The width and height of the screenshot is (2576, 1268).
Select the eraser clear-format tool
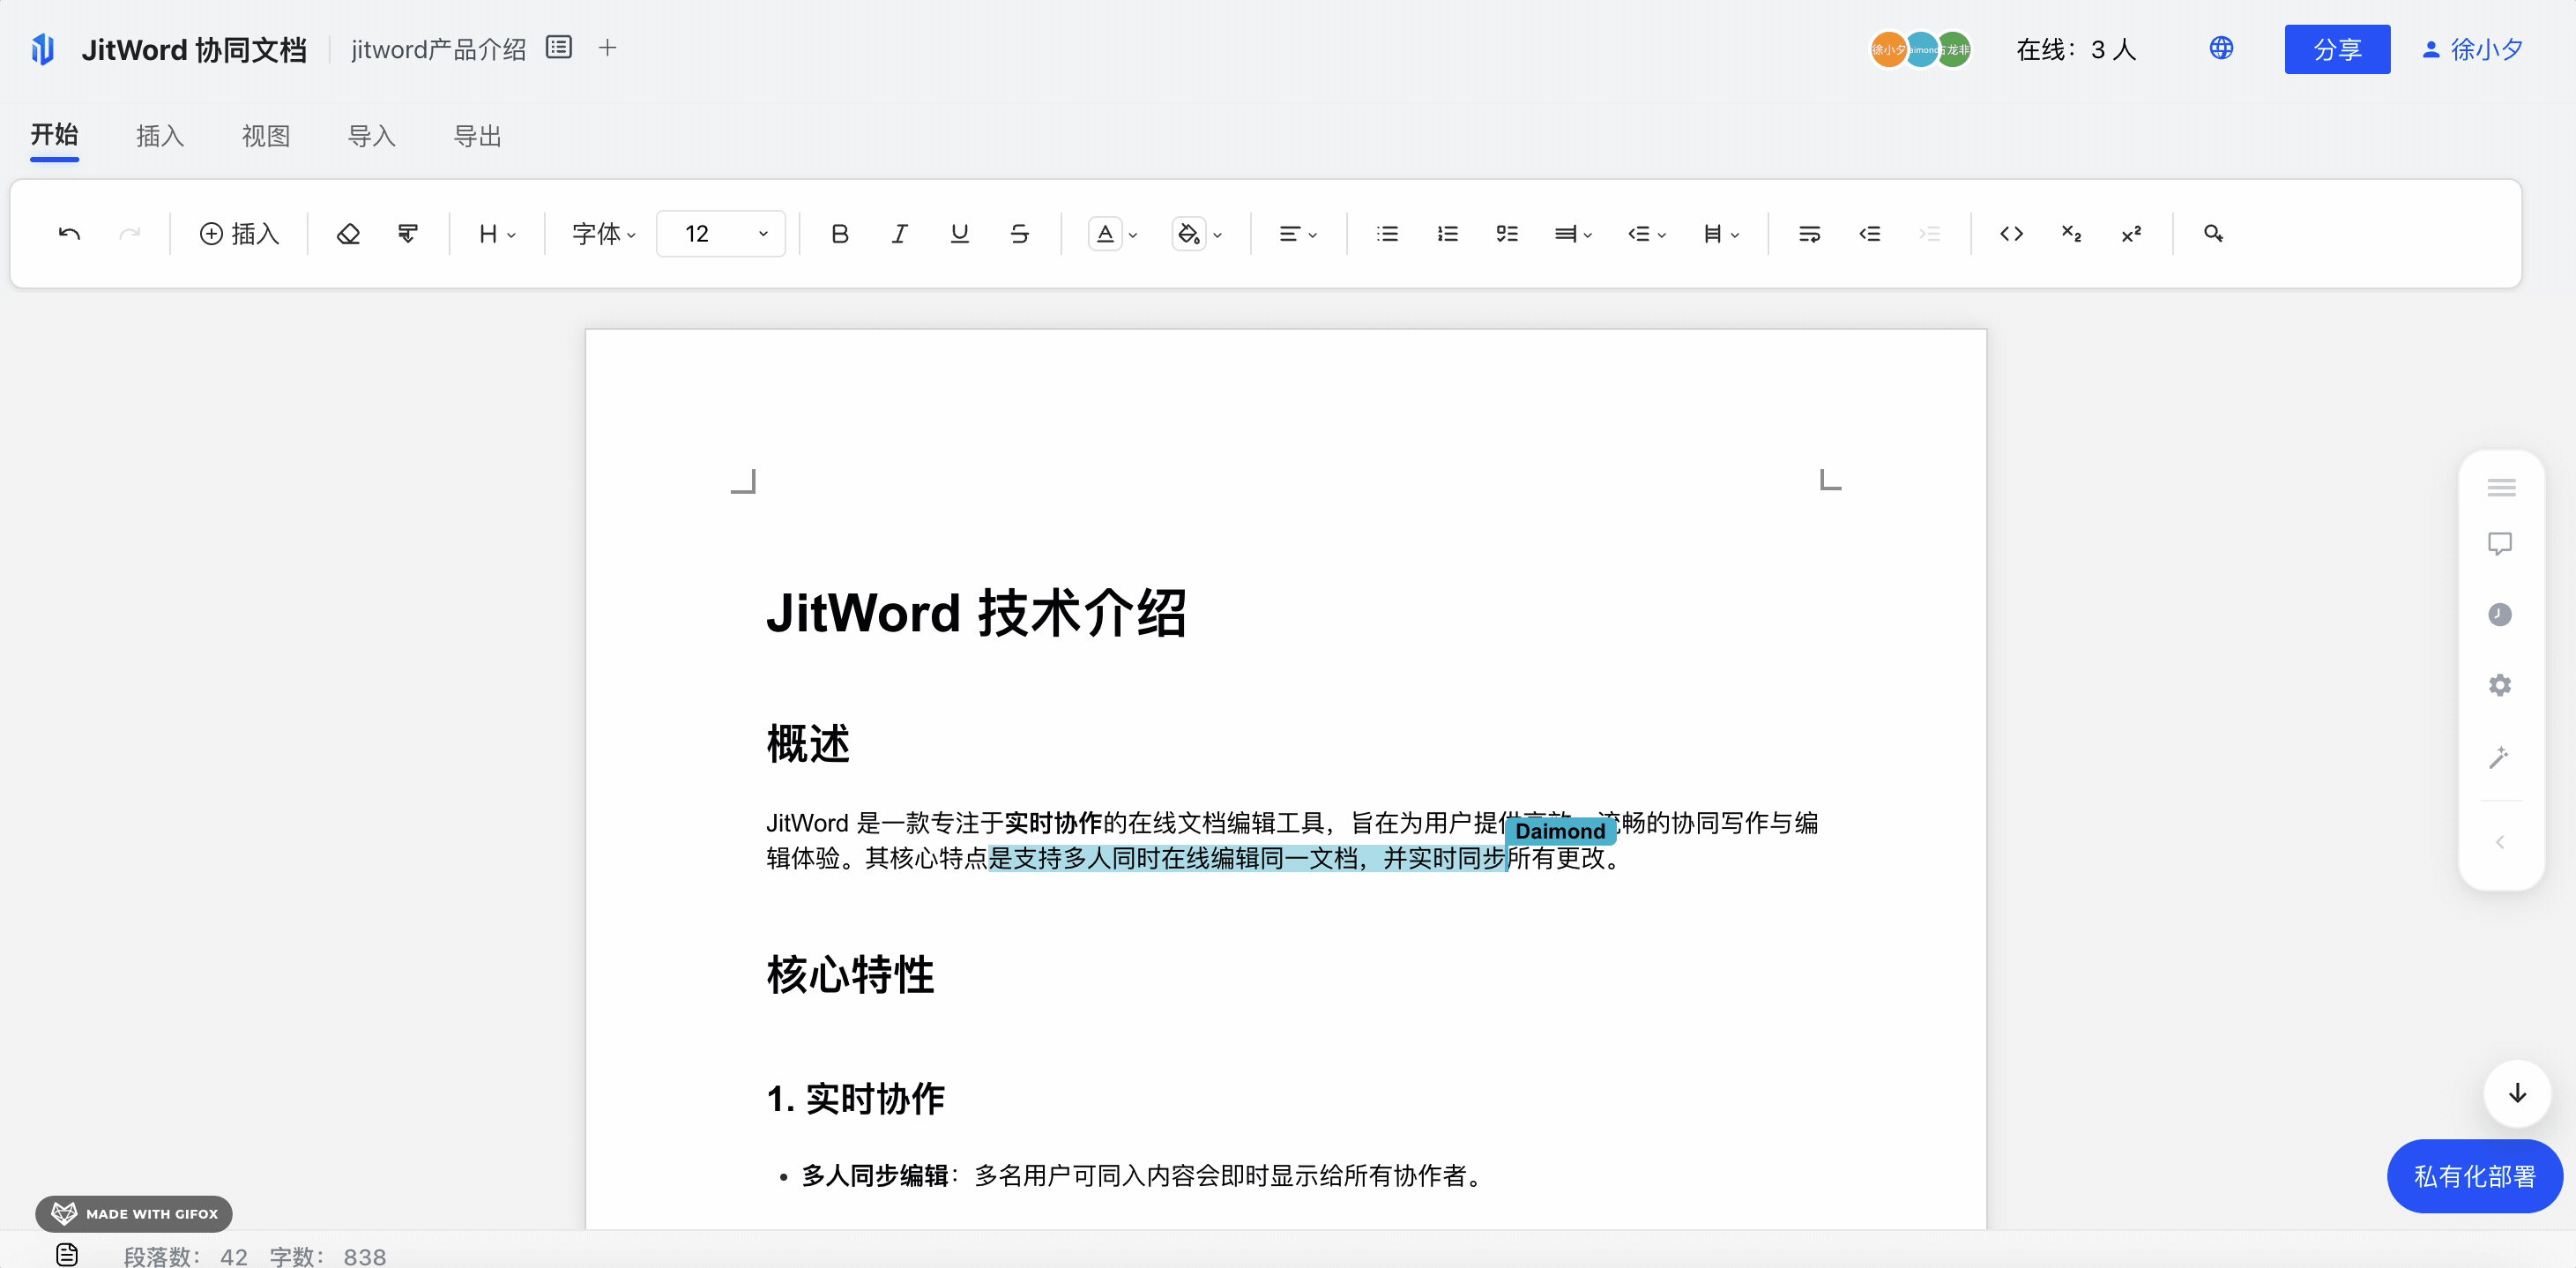coord(347,234)
